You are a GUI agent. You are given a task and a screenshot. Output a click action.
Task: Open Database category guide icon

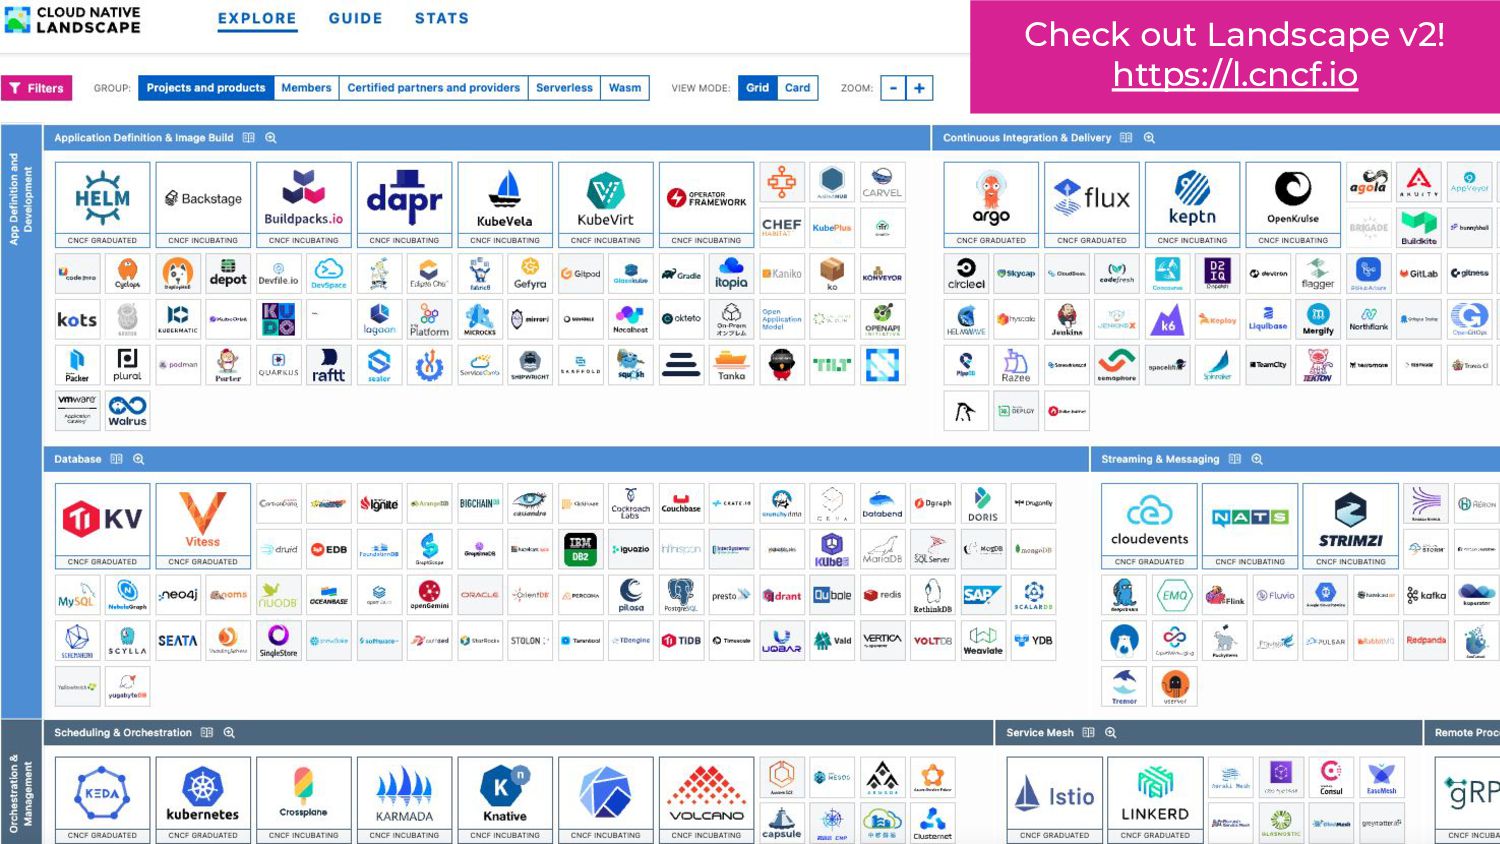(x=117, y=459)
